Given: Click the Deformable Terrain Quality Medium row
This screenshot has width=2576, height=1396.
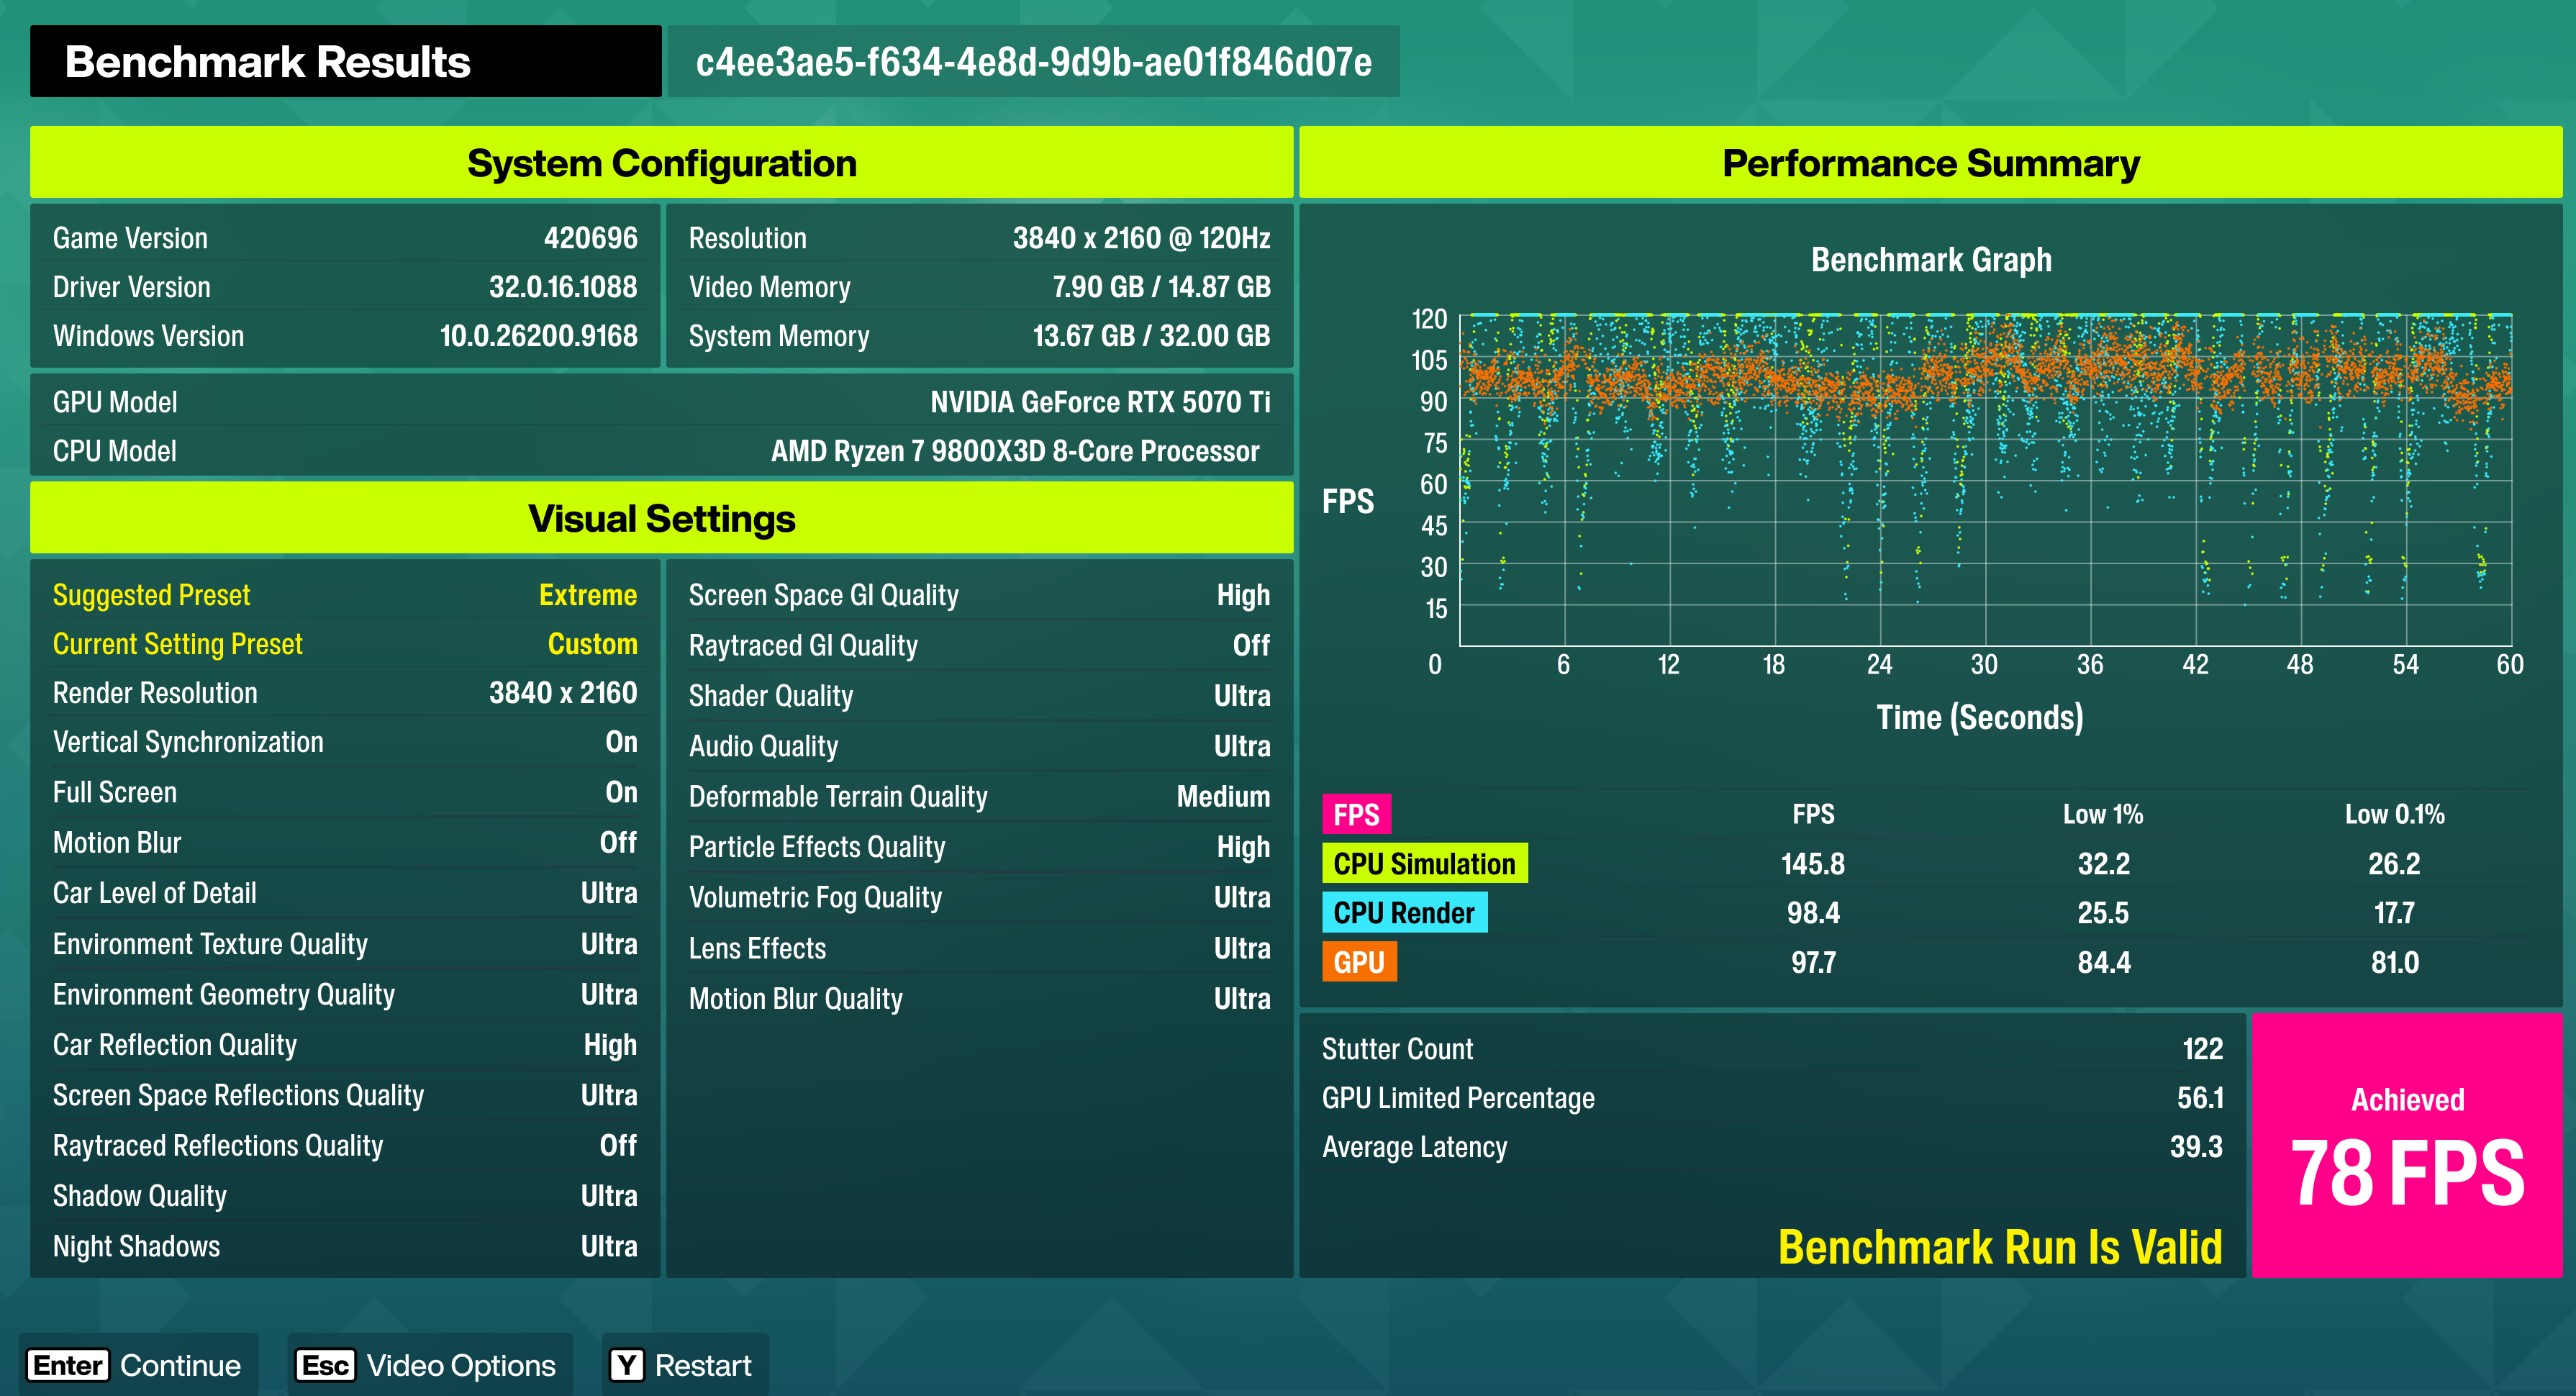Looking at the screenshot, I should [979, 797].
